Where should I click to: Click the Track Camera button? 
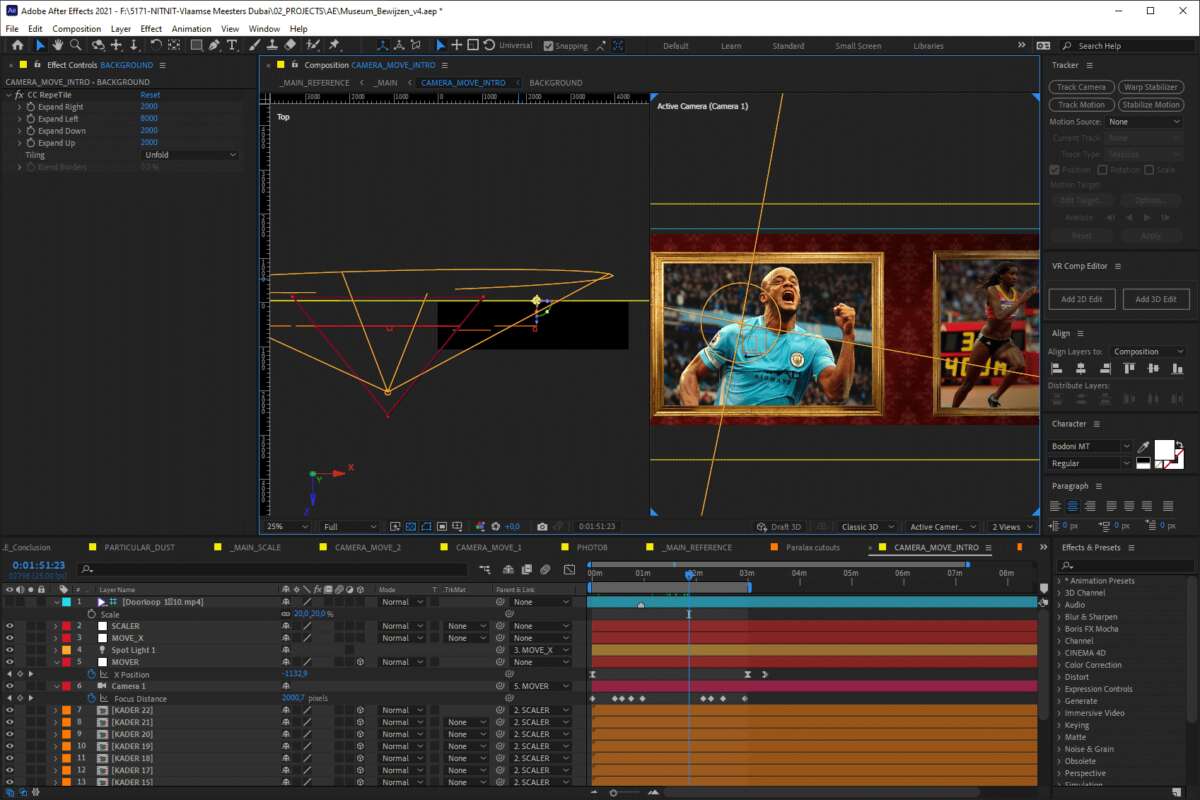tap(1081, 87)
